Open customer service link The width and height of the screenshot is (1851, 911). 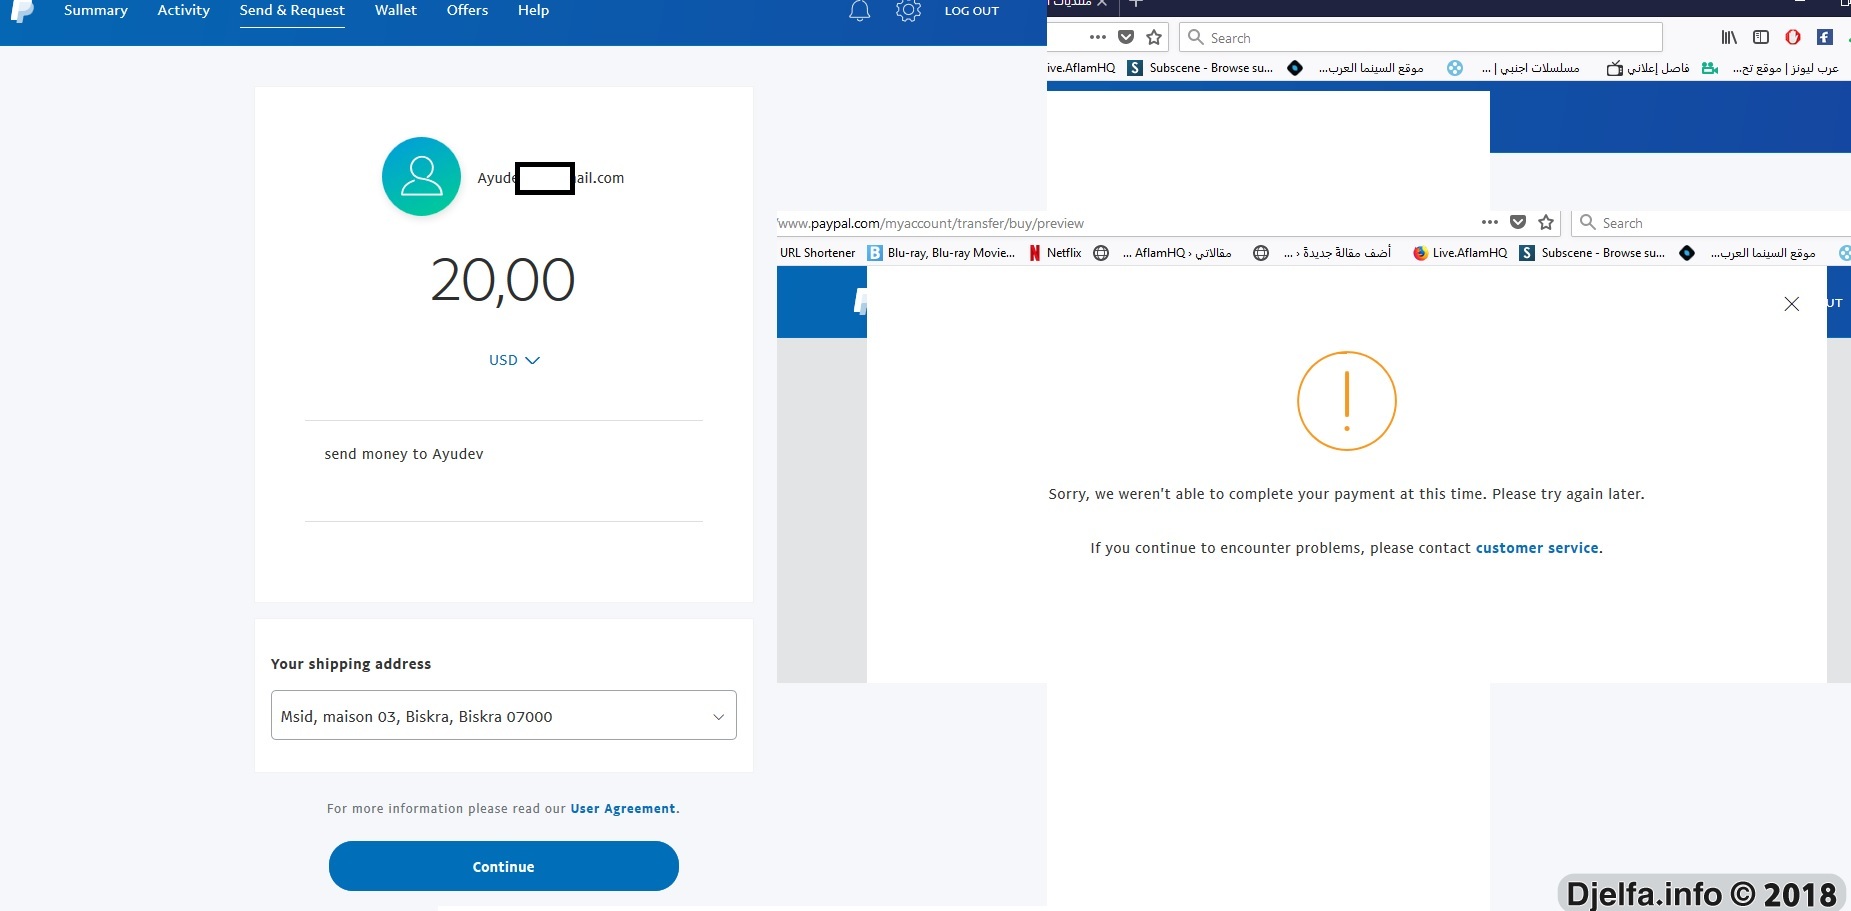point(1537,548)
